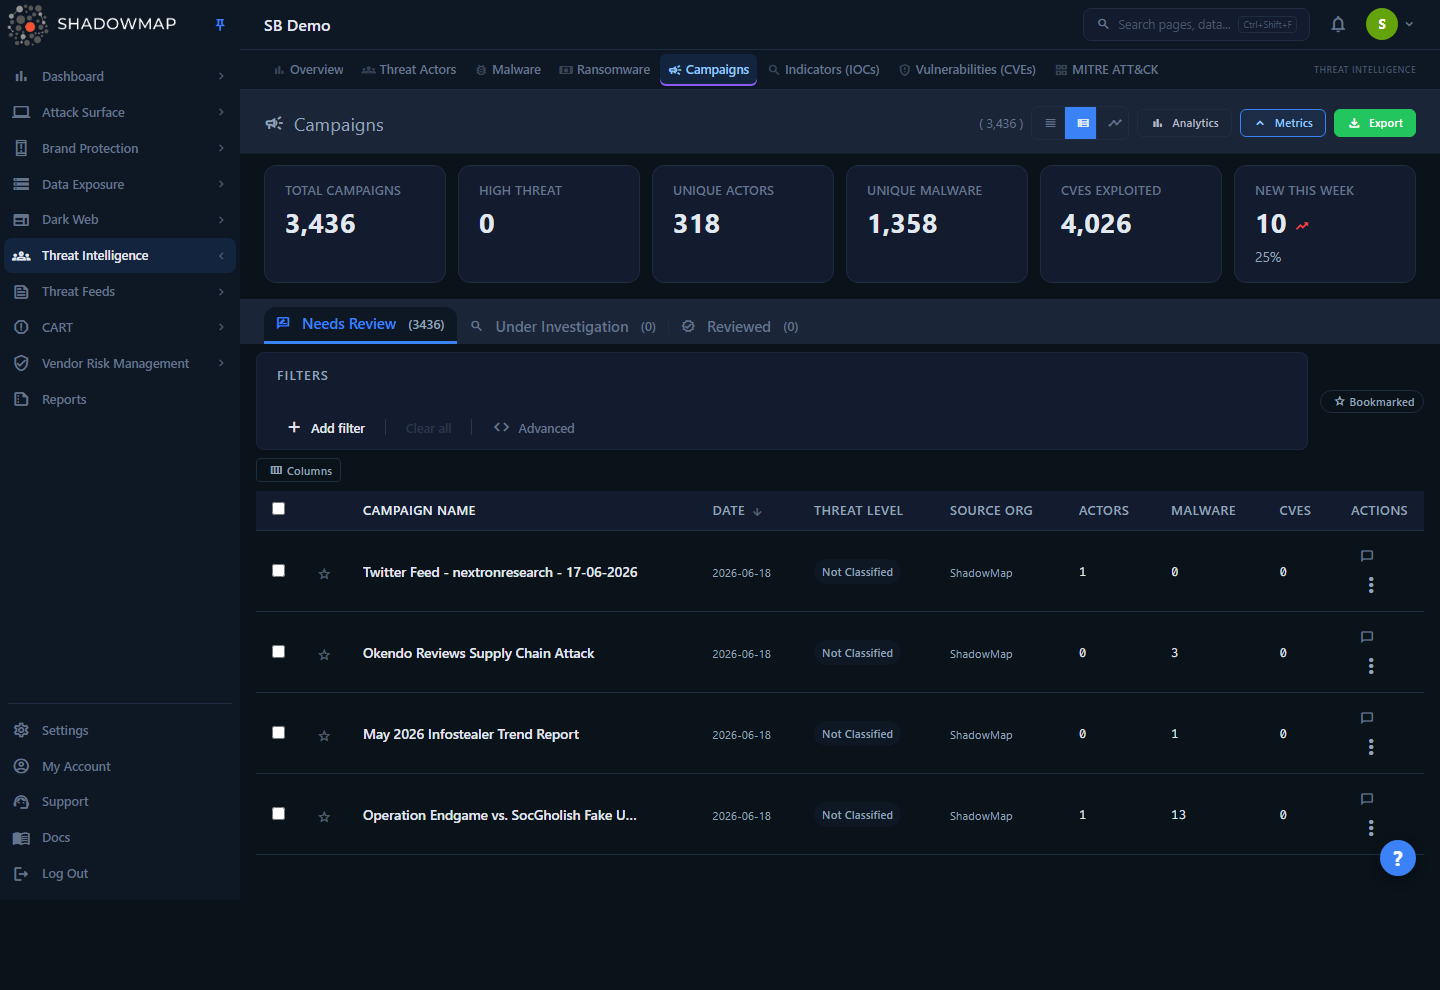The image size is (1440, 990).
Task: Open comments for Okendo Reviews campaign
Action: [1367, 637]
